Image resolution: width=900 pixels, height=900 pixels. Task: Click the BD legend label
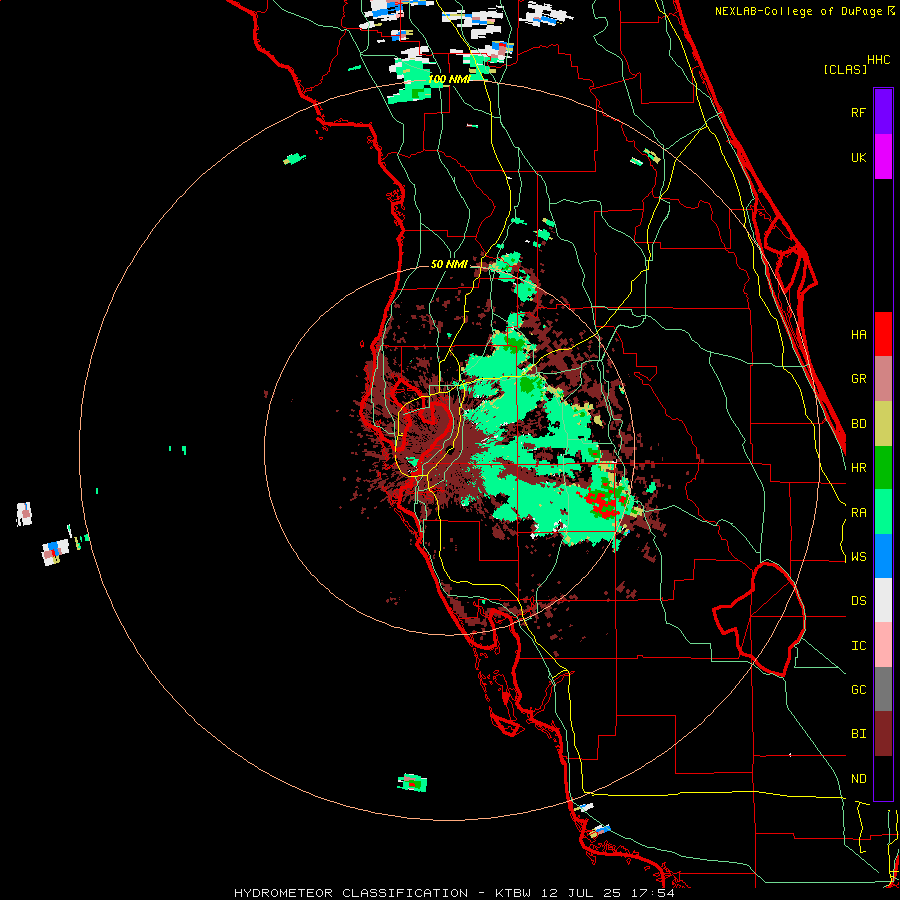(x=858, y=424)
